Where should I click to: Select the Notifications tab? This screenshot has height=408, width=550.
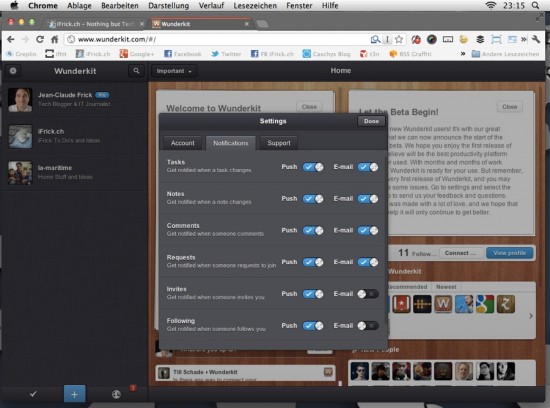pyautogui.click(x=230, y=143)
